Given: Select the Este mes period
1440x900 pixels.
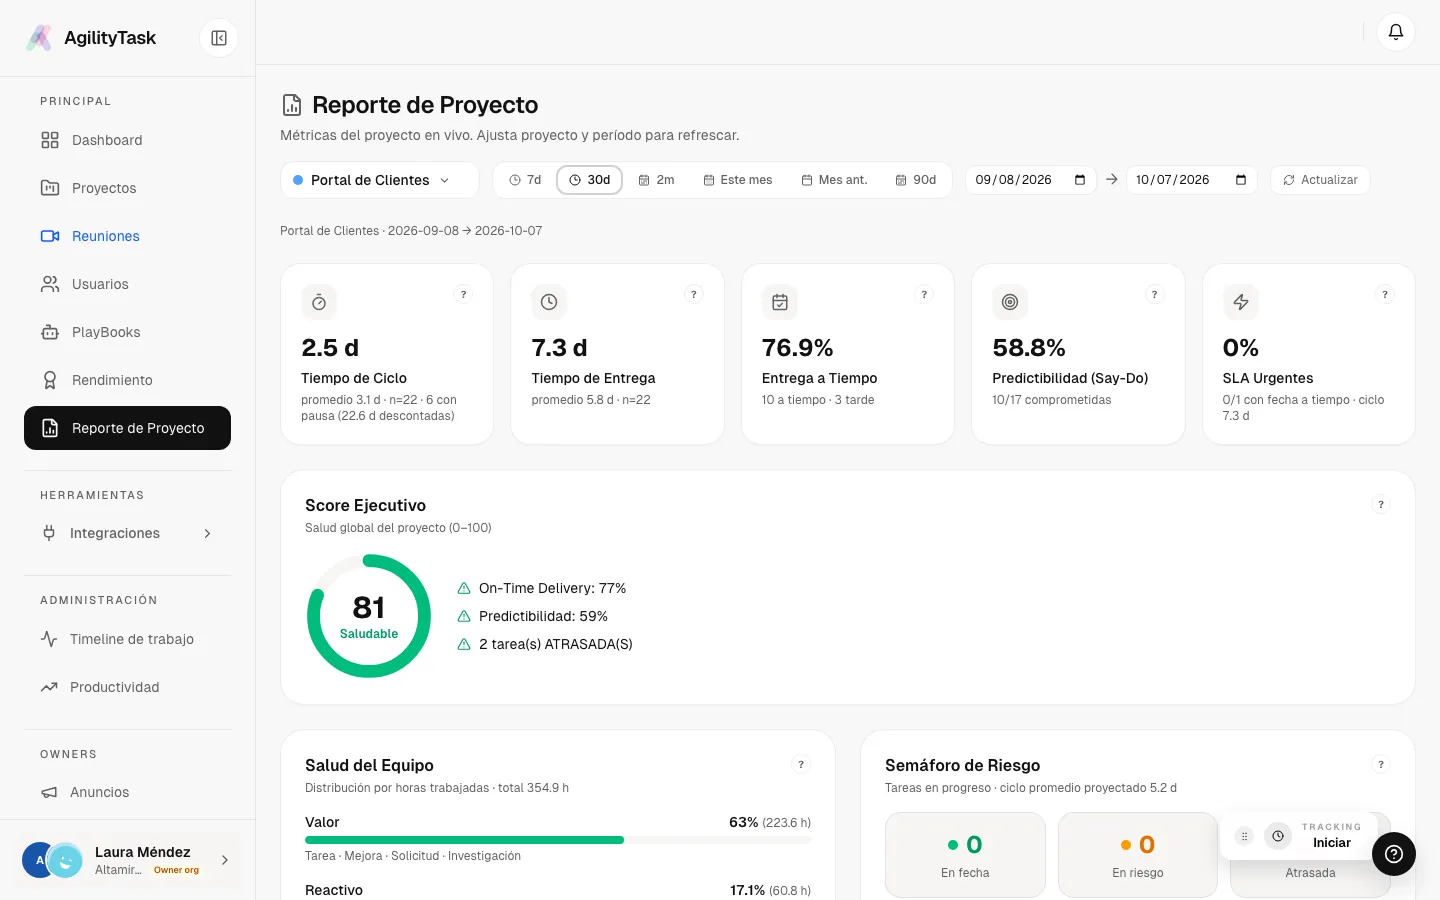Looking at the screenshot, I should point(738,180).
